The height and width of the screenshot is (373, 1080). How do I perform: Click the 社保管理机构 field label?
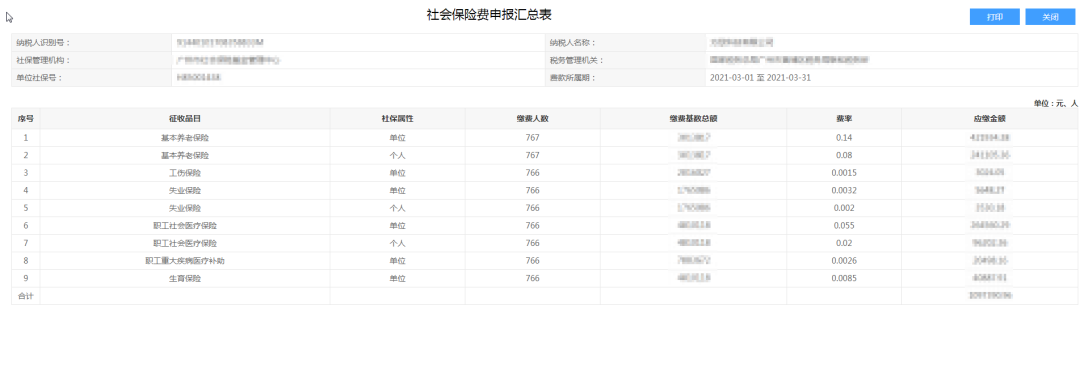[43, 60]
